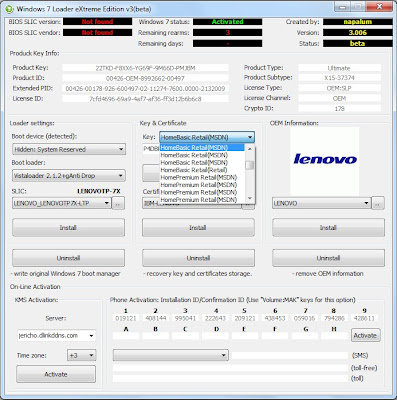Click the KMS Activation Activate button
397x400 pixels.
tap(56, 374)
